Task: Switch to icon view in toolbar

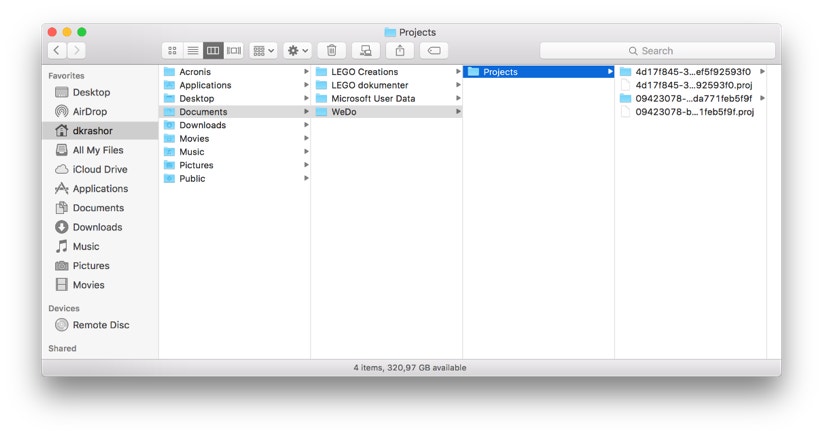Action: point(172,50)
